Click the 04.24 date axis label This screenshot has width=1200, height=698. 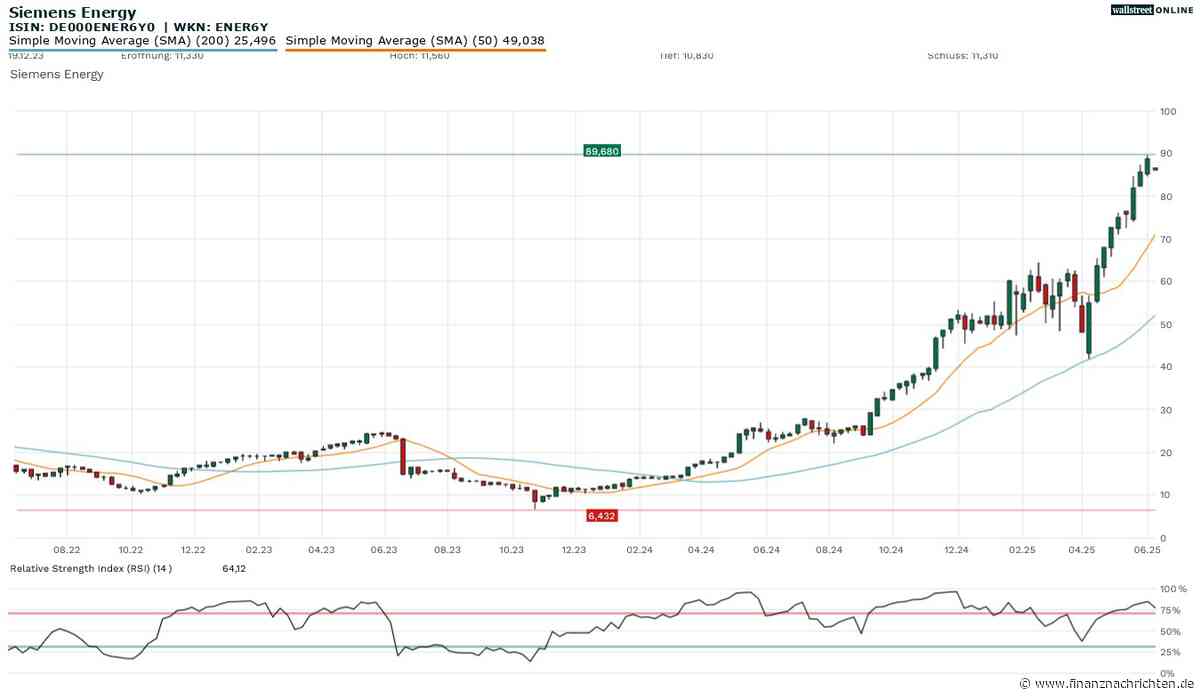tap(701, 550)
